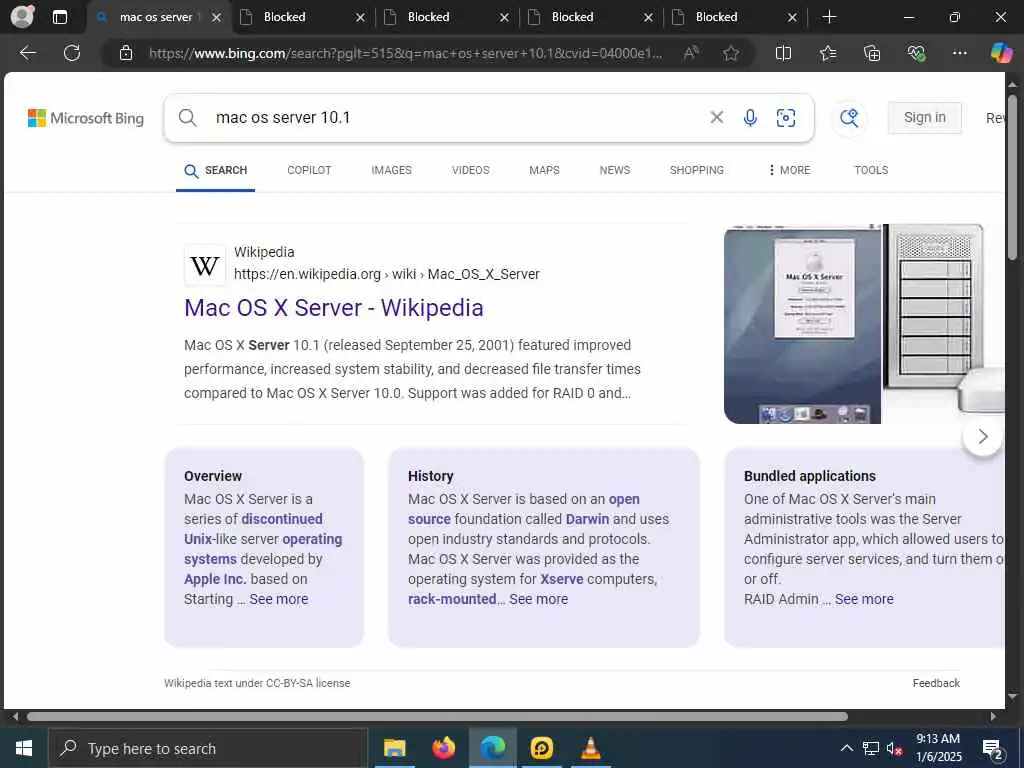Switch to the first Blocked tab
This screenshot has height=768, width=1024.
pyautogui.click(x=304, y=17)
